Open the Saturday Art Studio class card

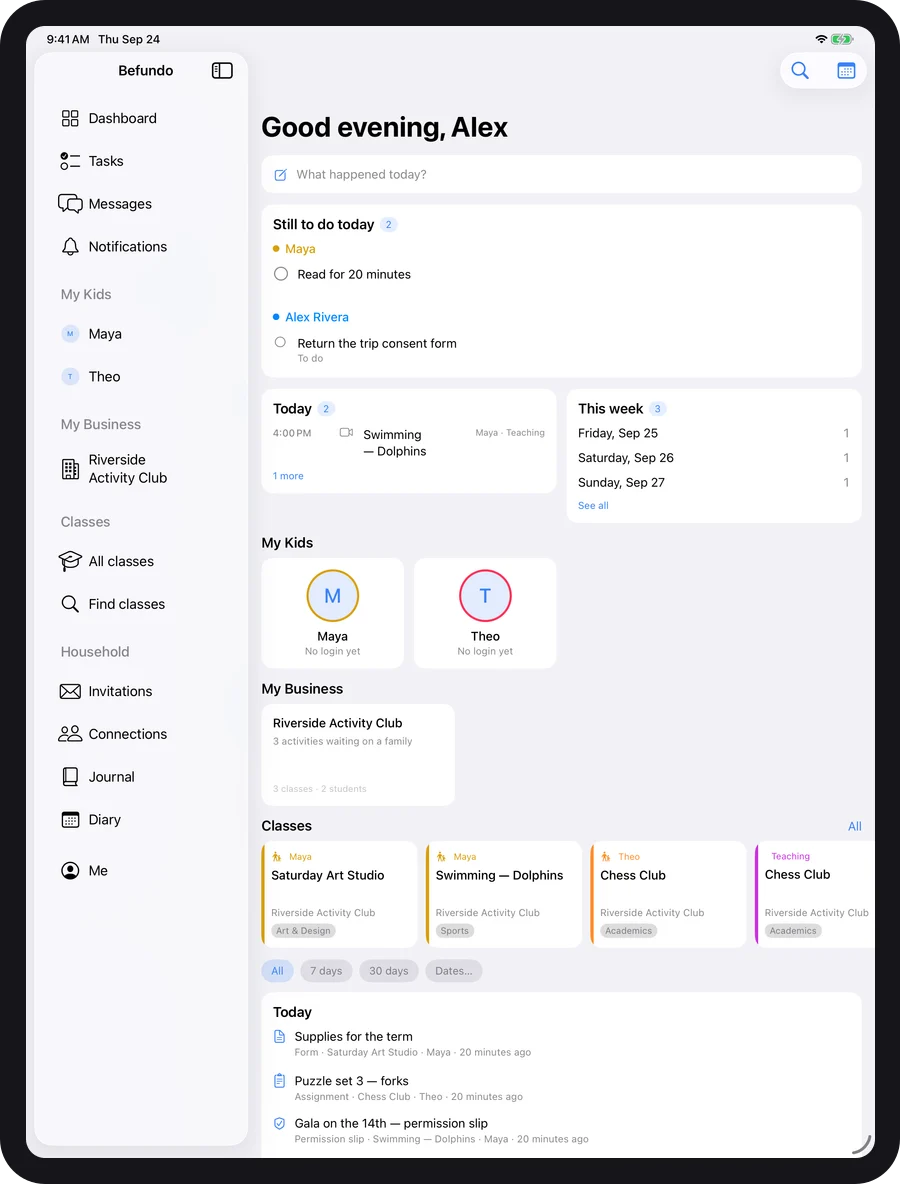pyautogui.click(x=339, y=894)
